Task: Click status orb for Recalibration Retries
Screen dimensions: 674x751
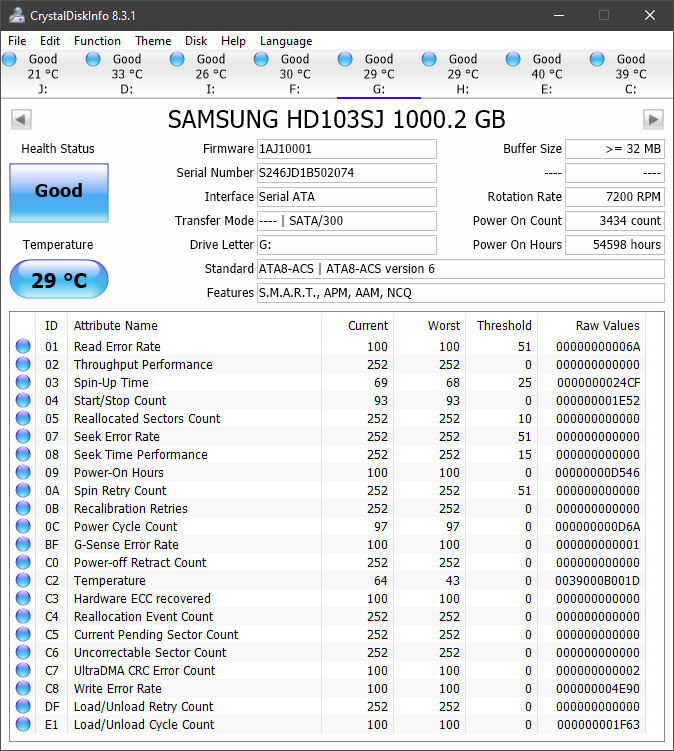Action: tap(23, 508)
